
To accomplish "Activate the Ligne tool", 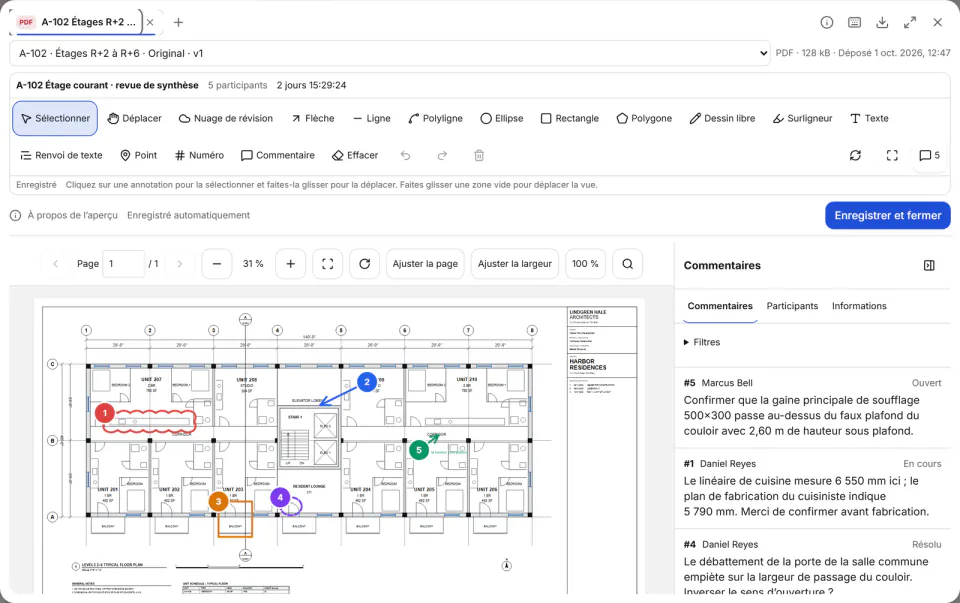I will point(372,118).
